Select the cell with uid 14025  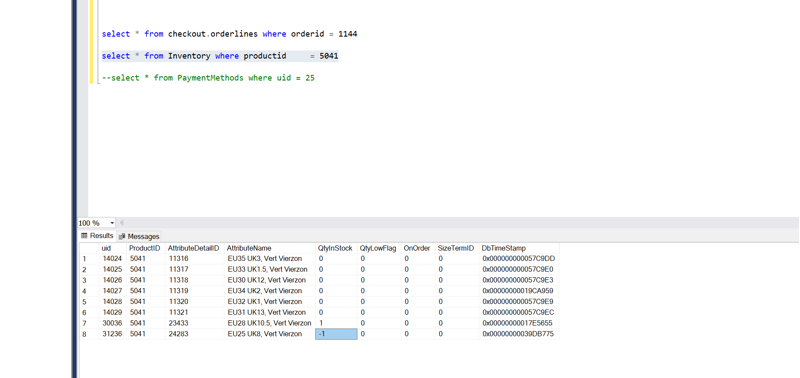tap(112, 269)
